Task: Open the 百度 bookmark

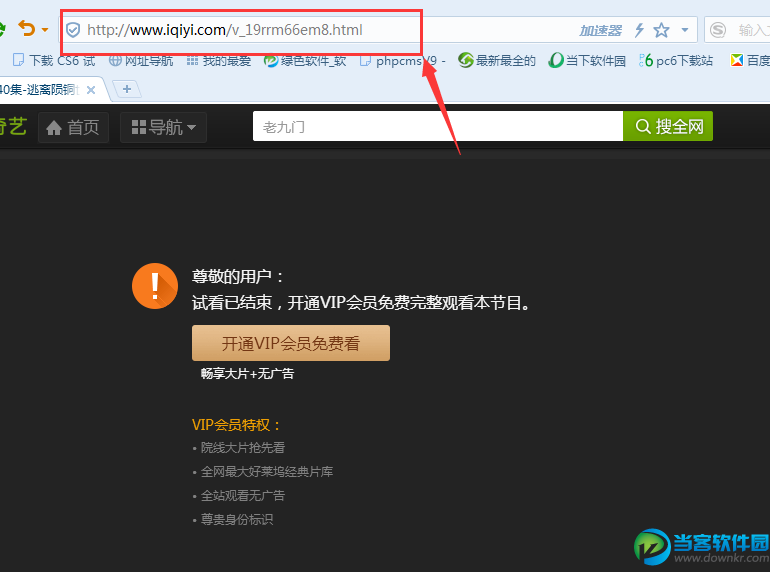Action: point(750,60)
